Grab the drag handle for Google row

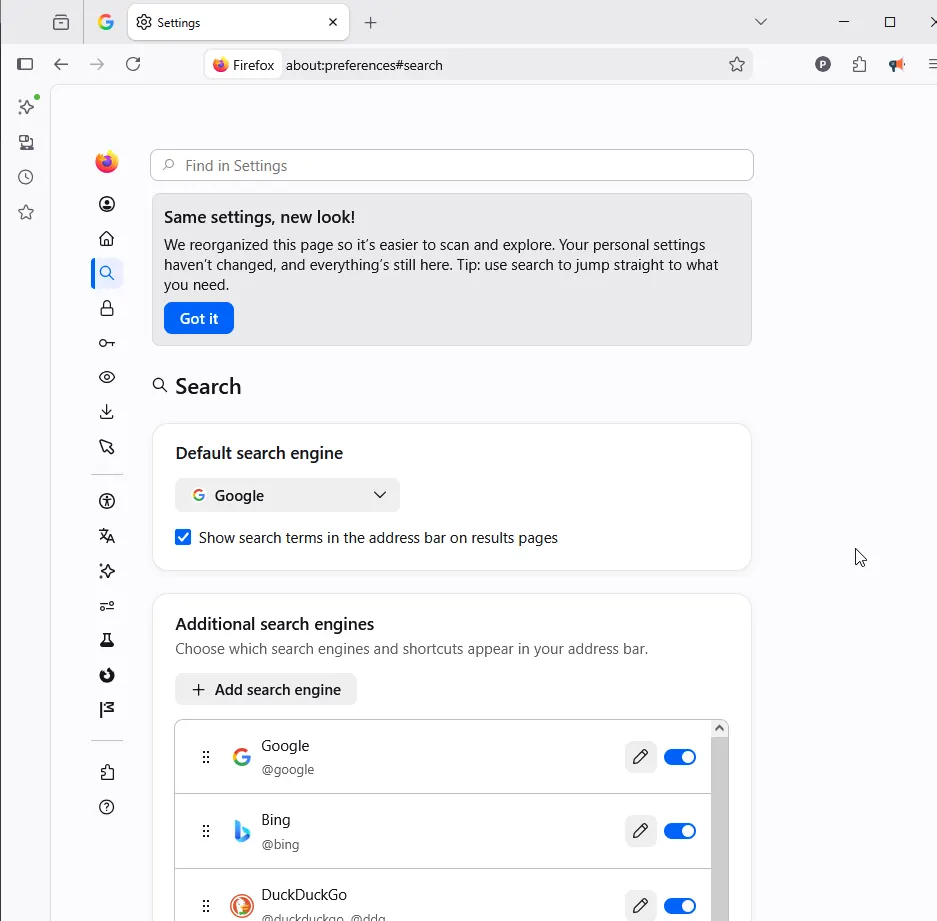(206, 757)
